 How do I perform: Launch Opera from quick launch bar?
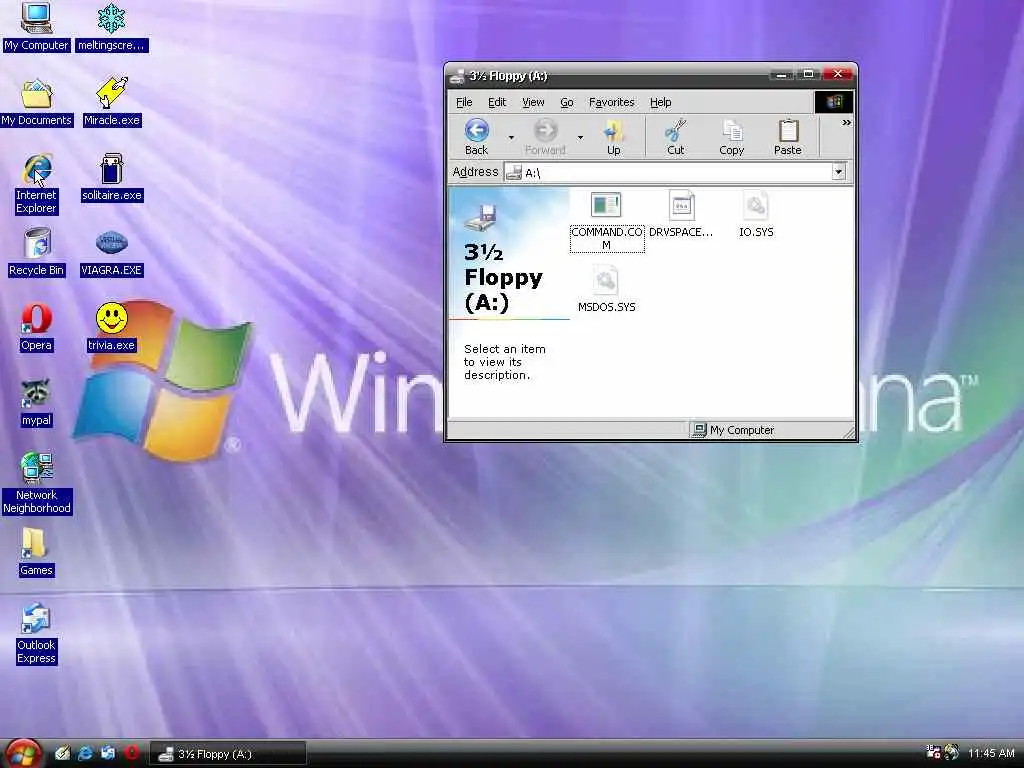[x=131, y=753]
